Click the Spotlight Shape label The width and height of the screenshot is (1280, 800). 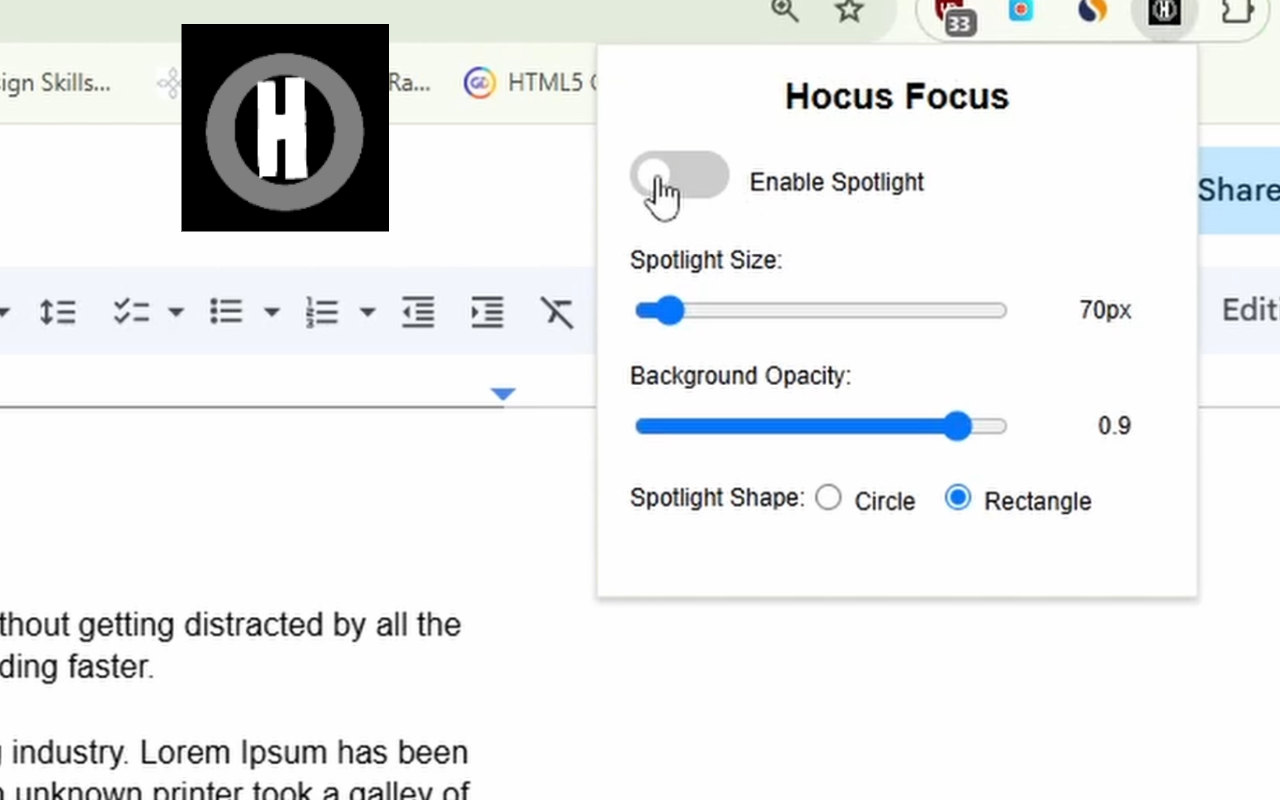pos(717,498)
